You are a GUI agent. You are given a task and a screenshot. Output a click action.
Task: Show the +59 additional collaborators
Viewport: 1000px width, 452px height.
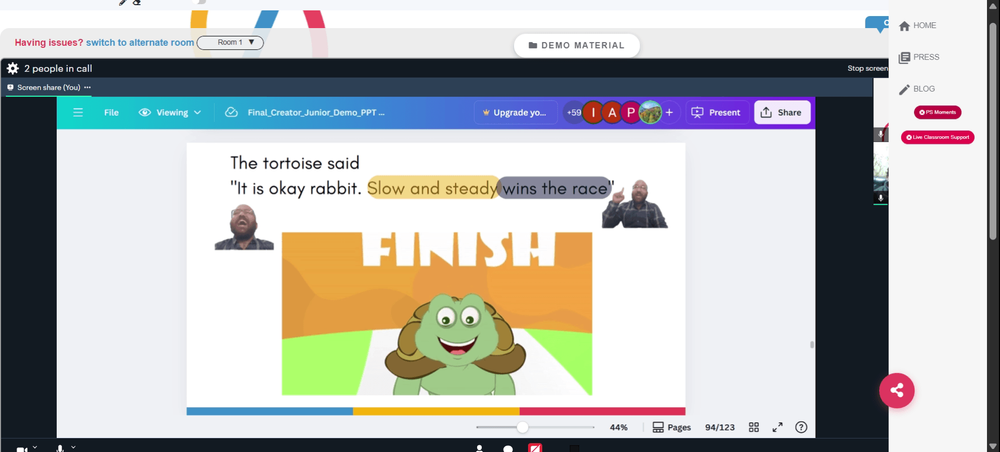[573, 112]
